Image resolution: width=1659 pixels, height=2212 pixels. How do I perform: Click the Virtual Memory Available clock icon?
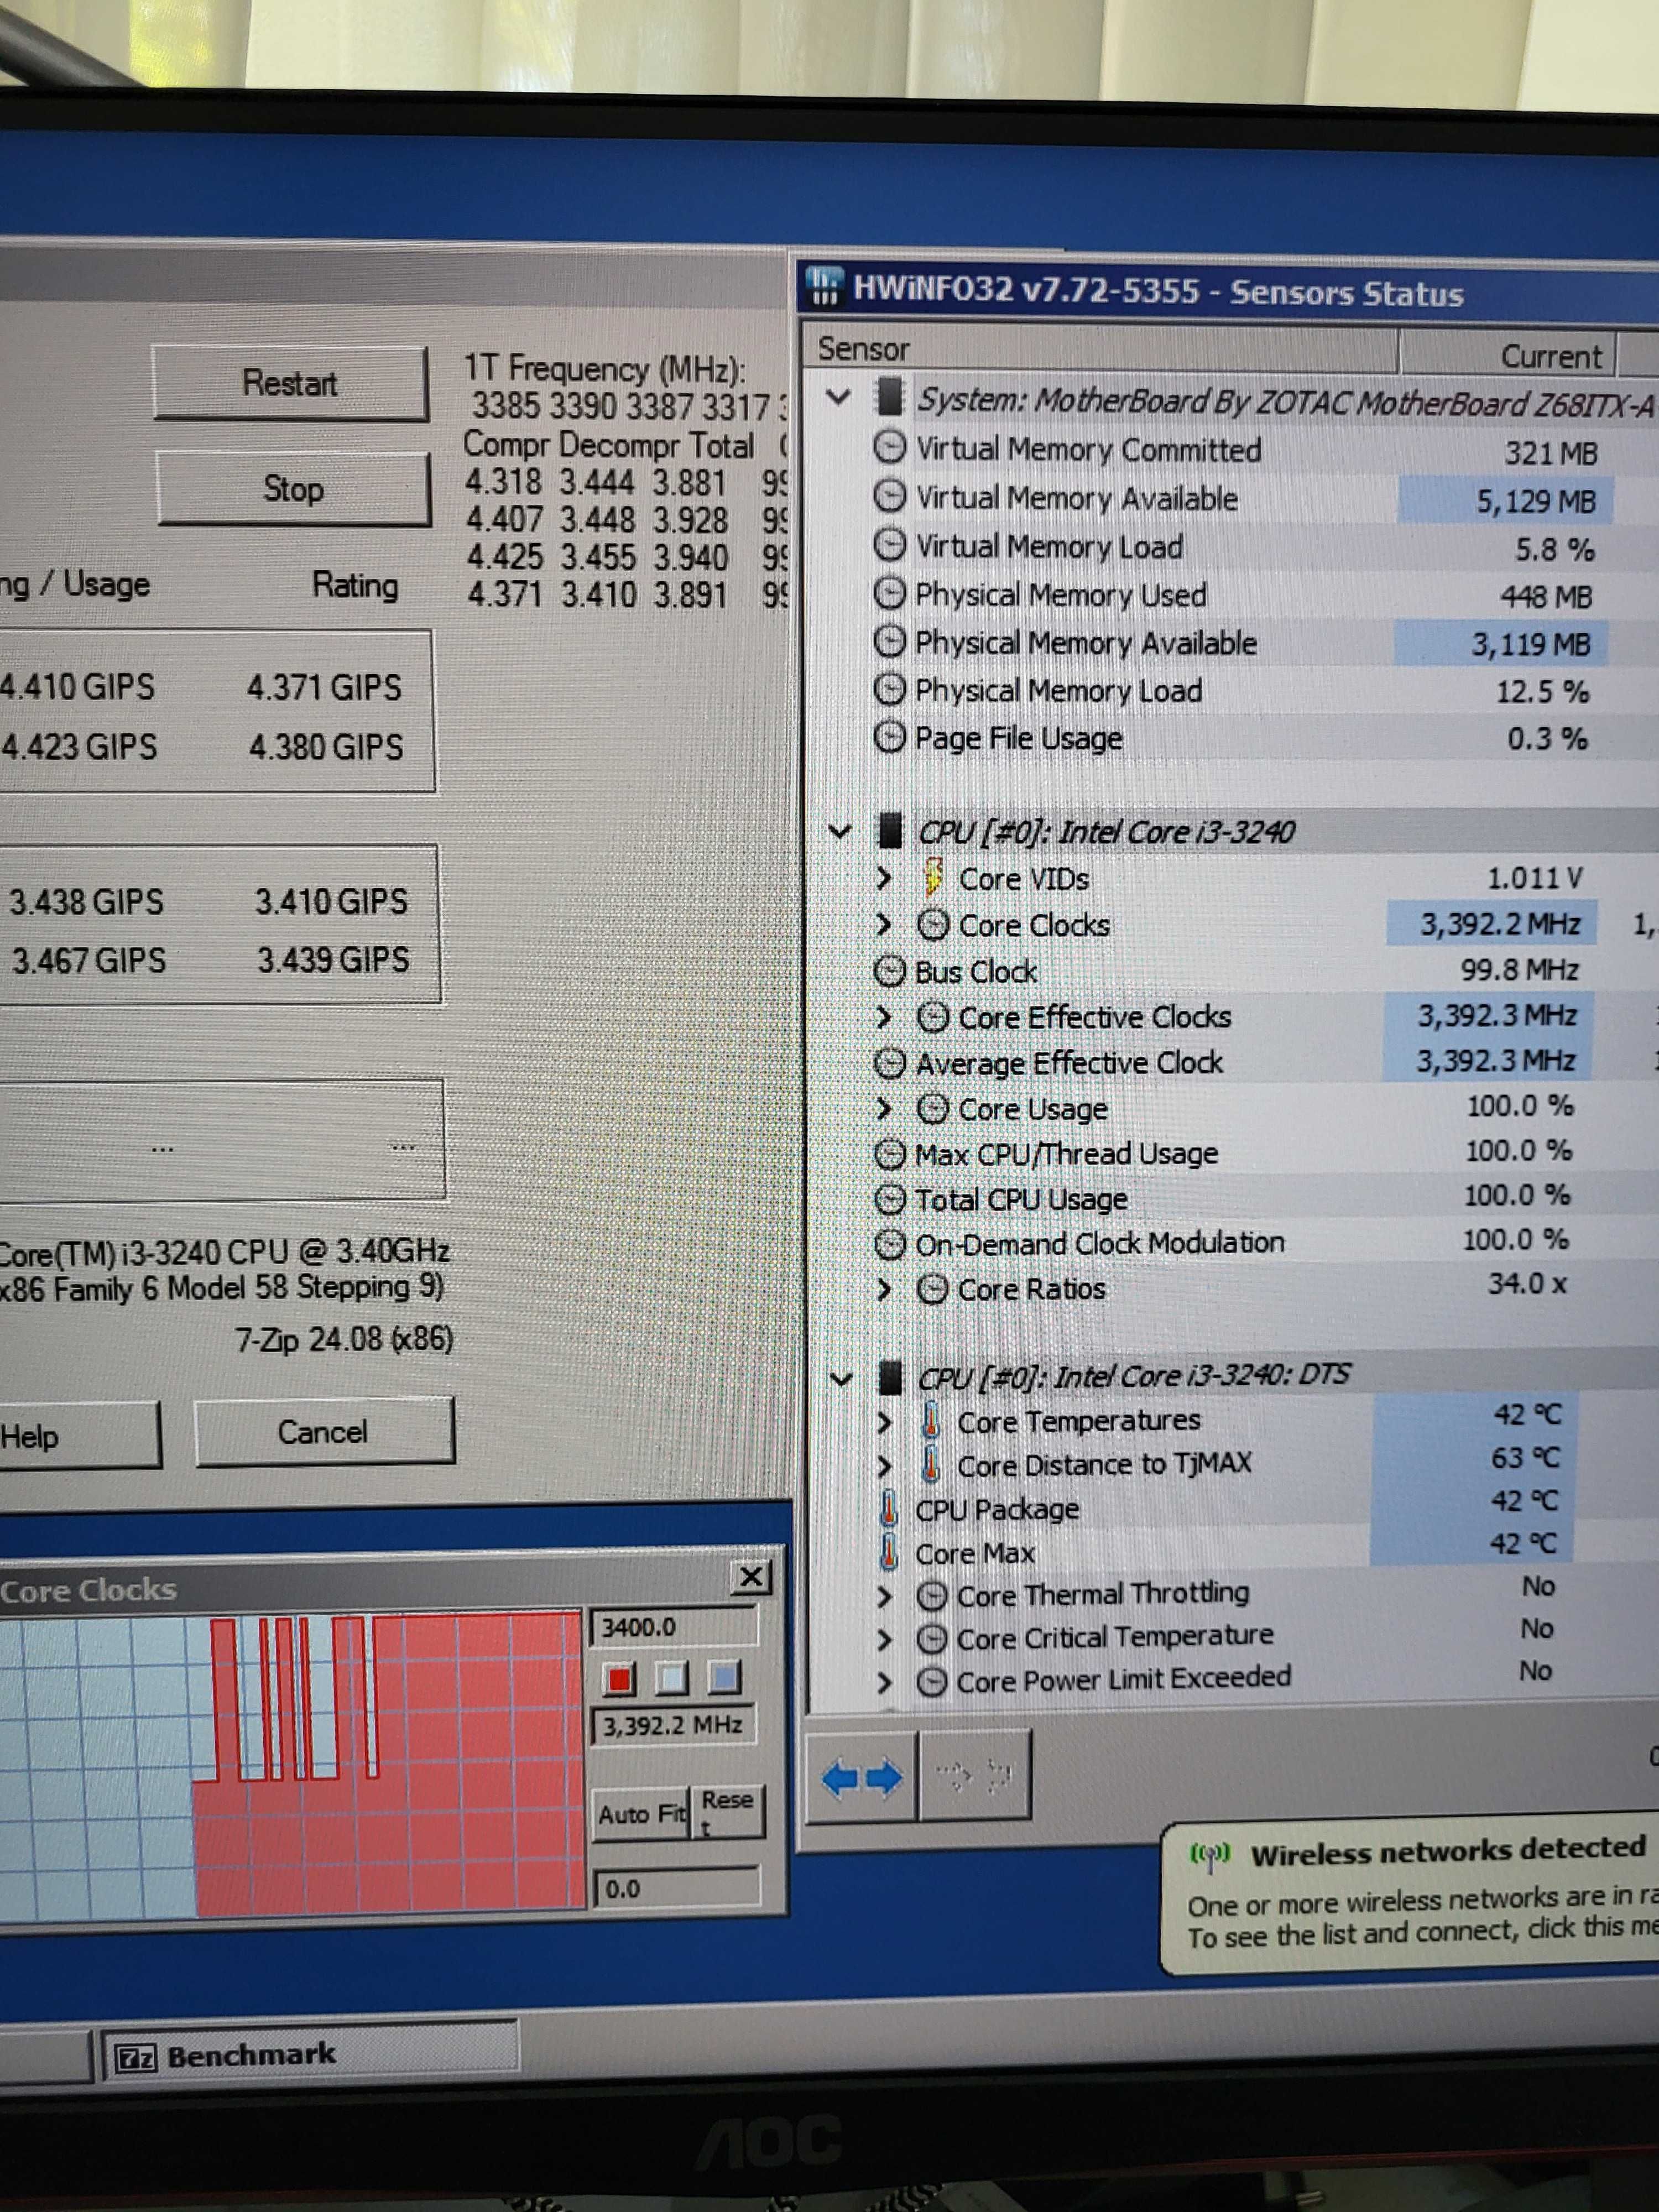point(889,495)
